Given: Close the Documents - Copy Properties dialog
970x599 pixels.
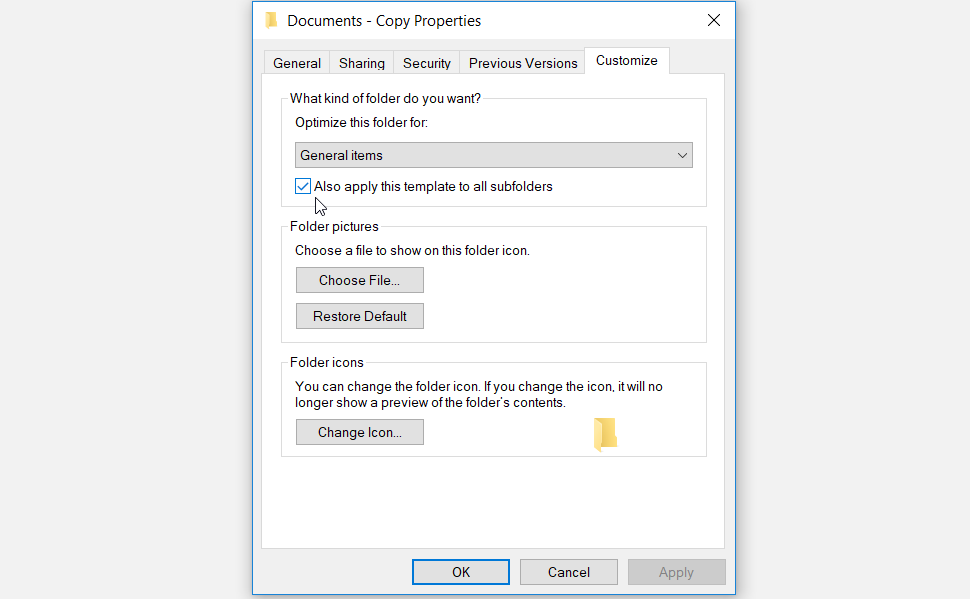Looking at the screenshot, I should [x=713, y=20].
